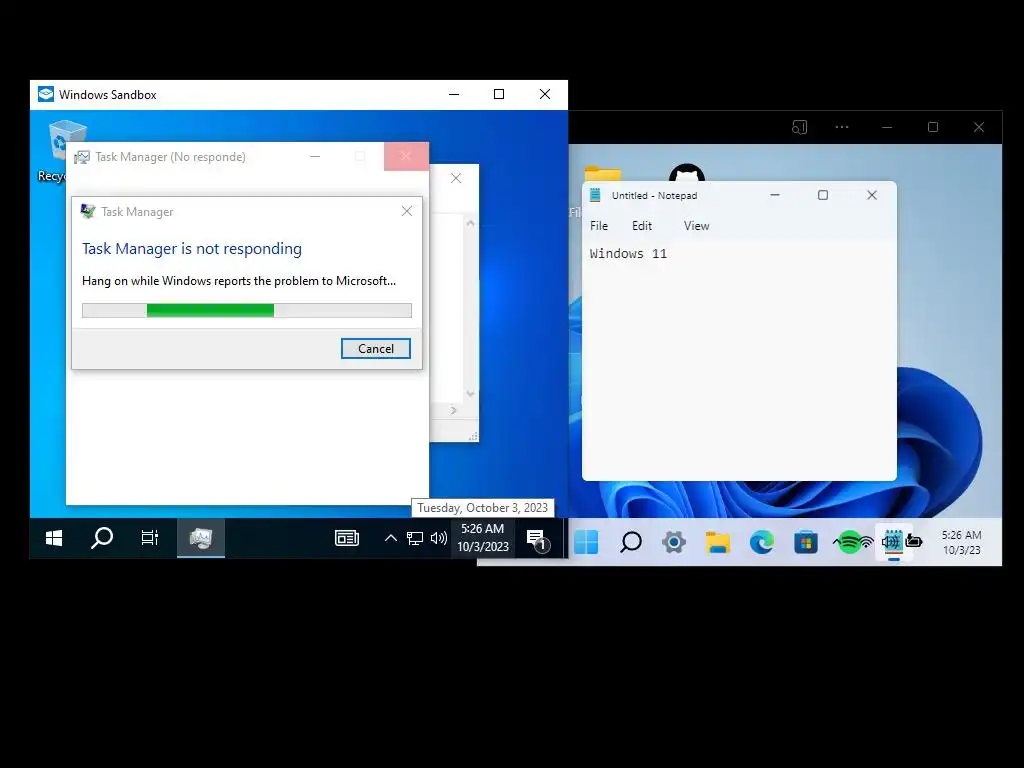Click the Windows 11 Wi-Fi tray icon

867,542
